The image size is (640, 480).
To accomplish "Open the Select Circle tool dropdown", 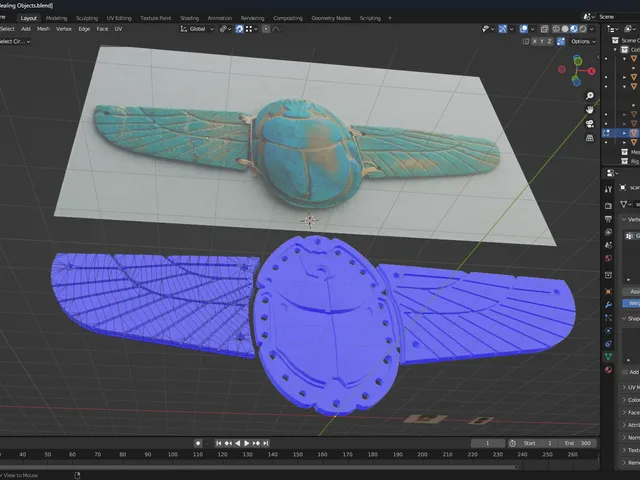I will [x=15, y=41].
